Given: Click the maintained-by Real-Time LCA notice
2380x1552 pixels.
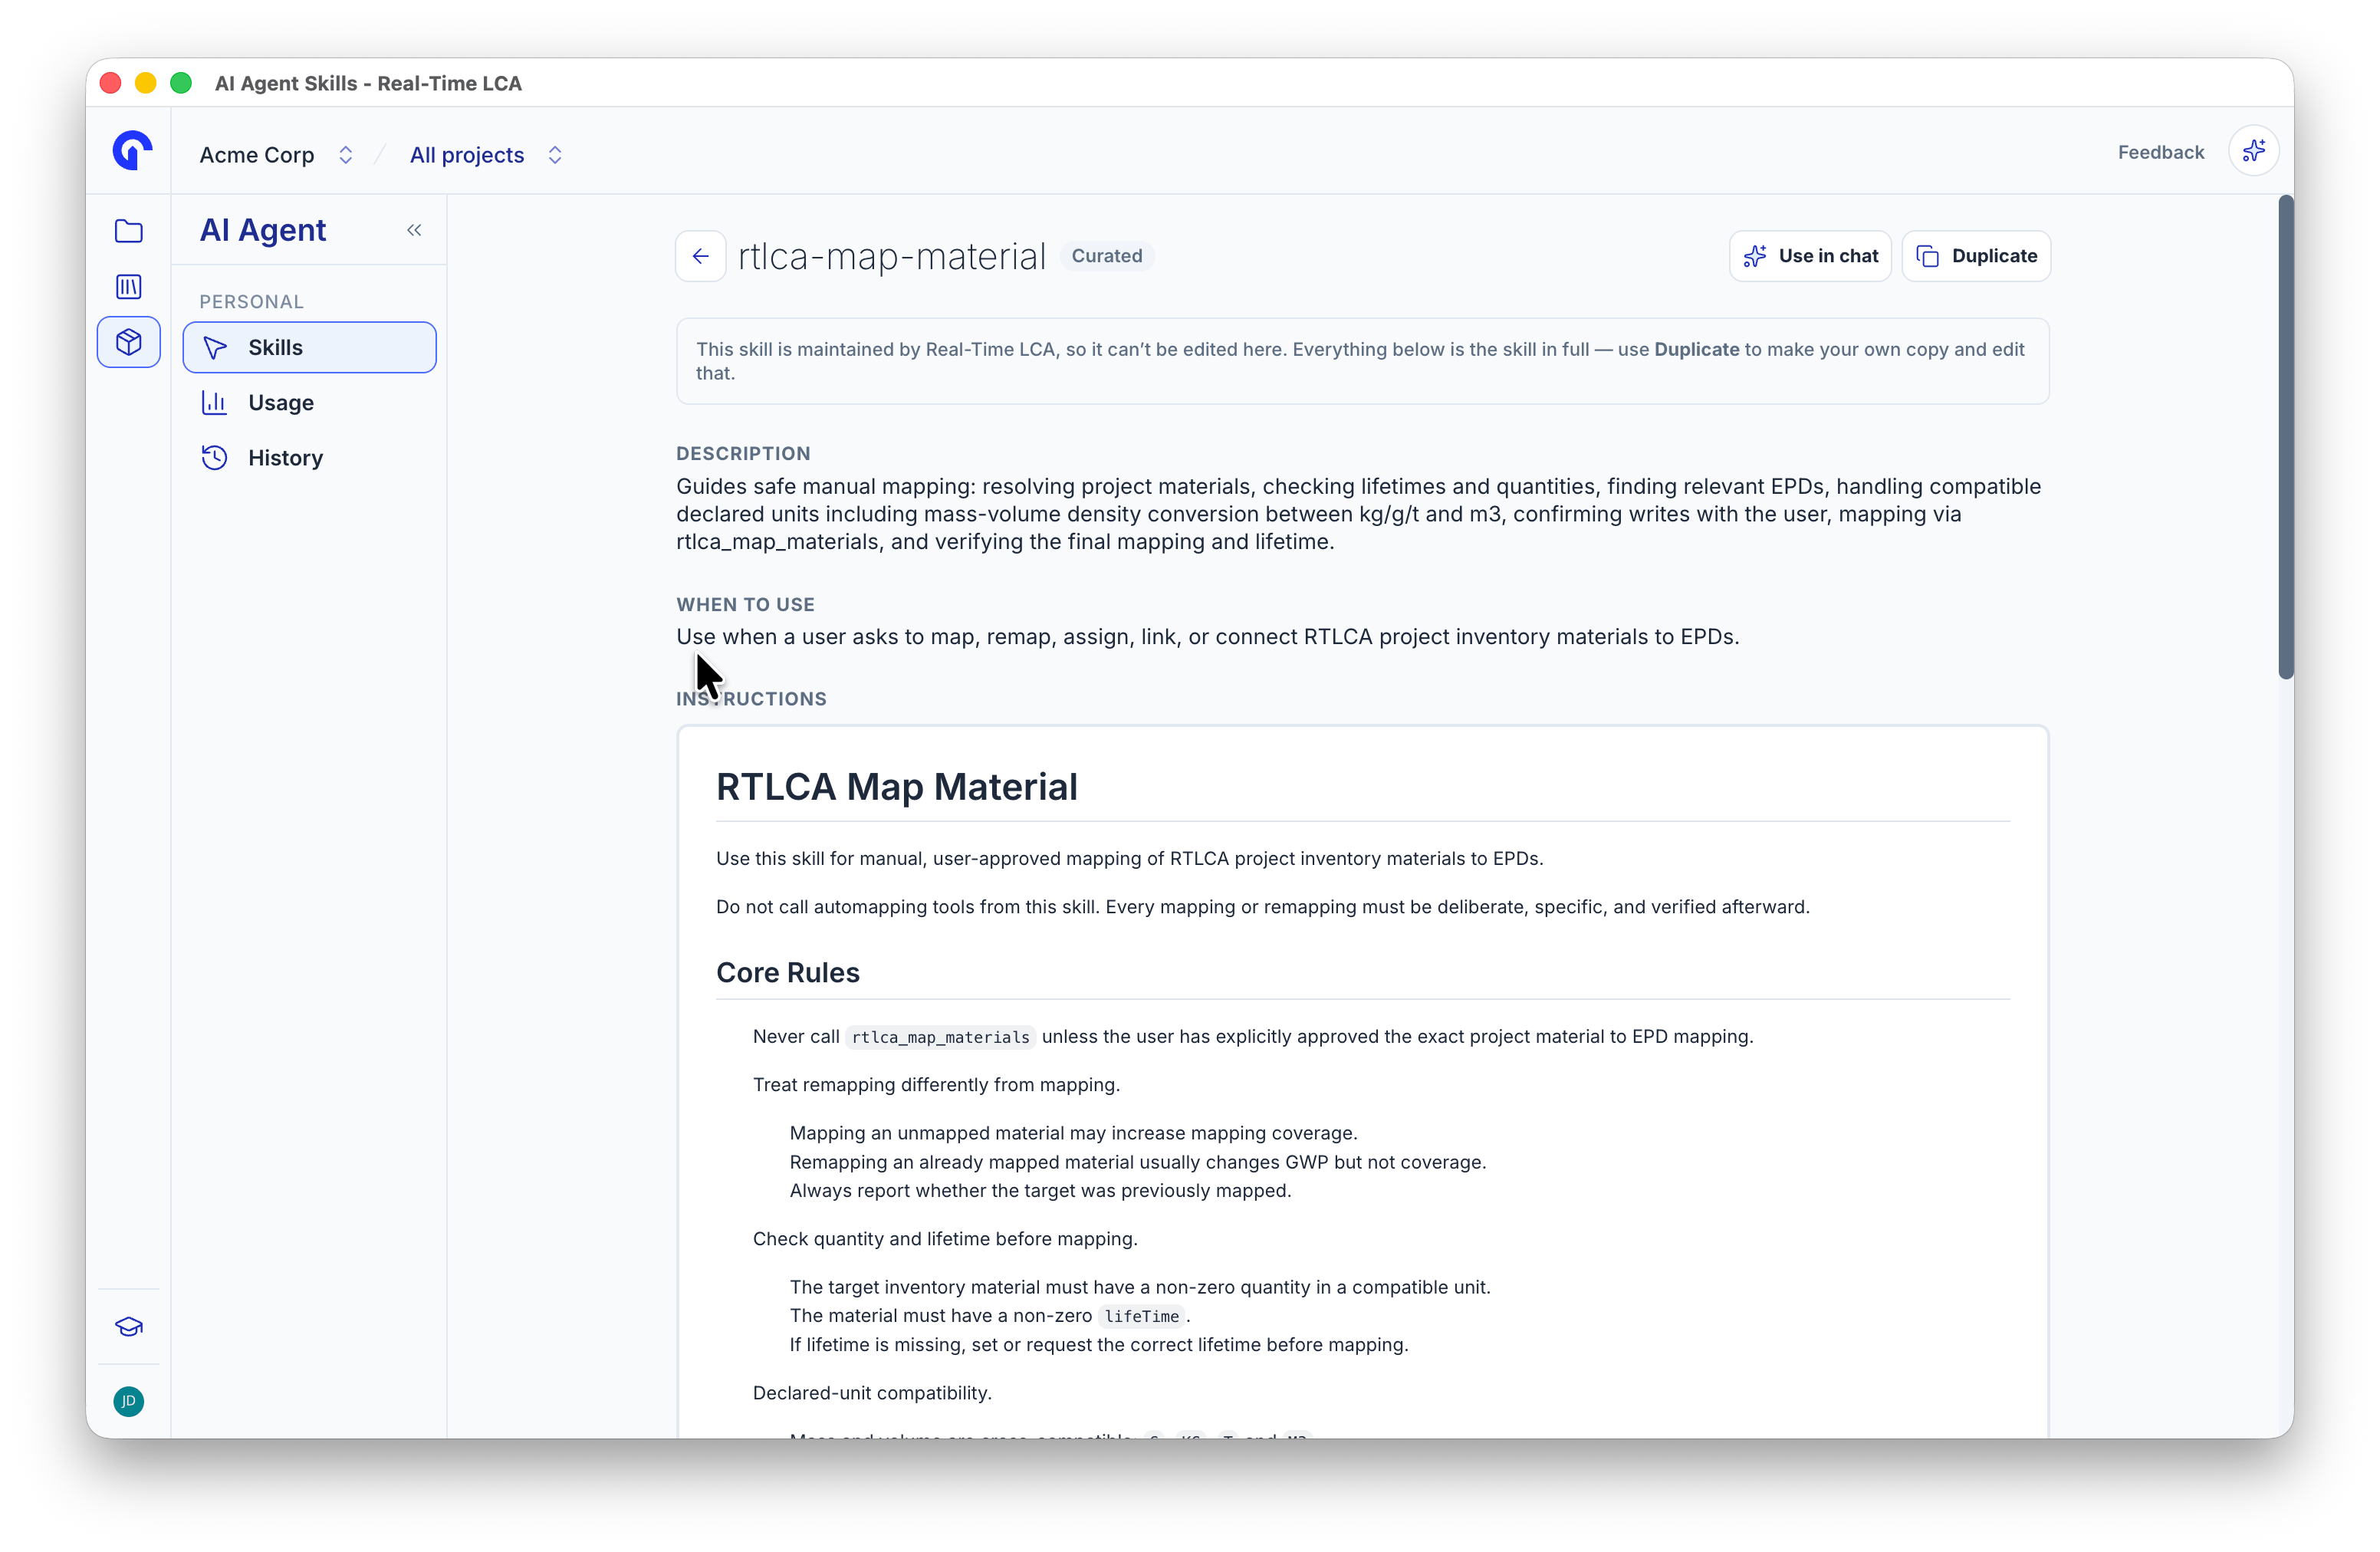Looking at the screenshot, I should pyautogui.click(x=1362, y=361).
